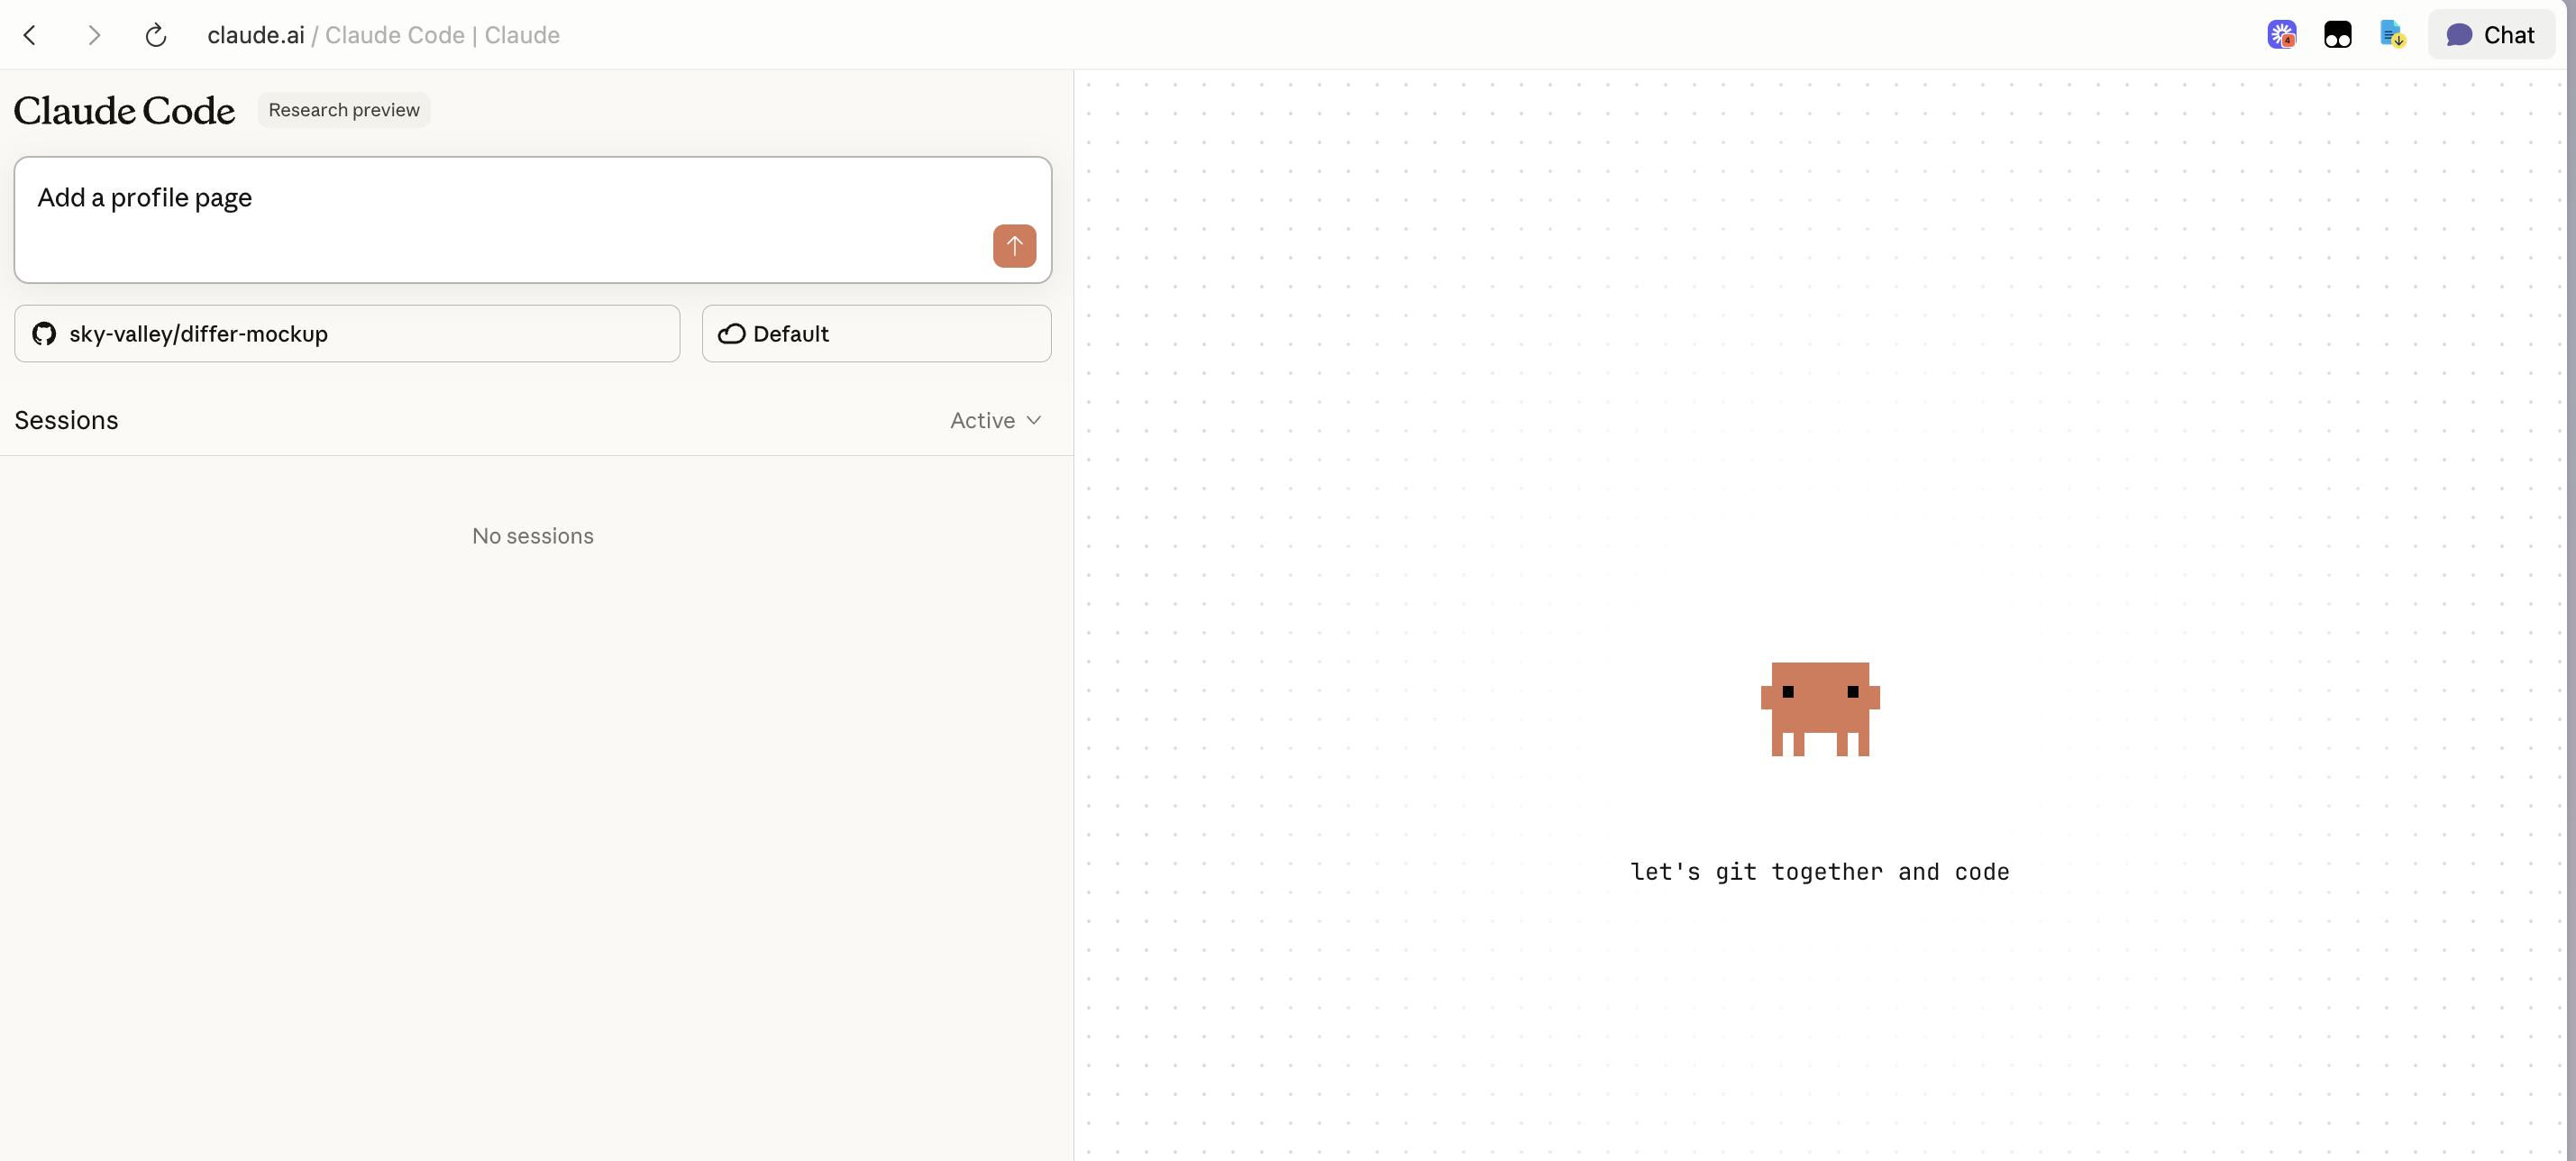Image resolution: width=2576 pixels, height=1161 pixels.
Task: Reload the page using the refresh icon
Action: coord(155,34)
